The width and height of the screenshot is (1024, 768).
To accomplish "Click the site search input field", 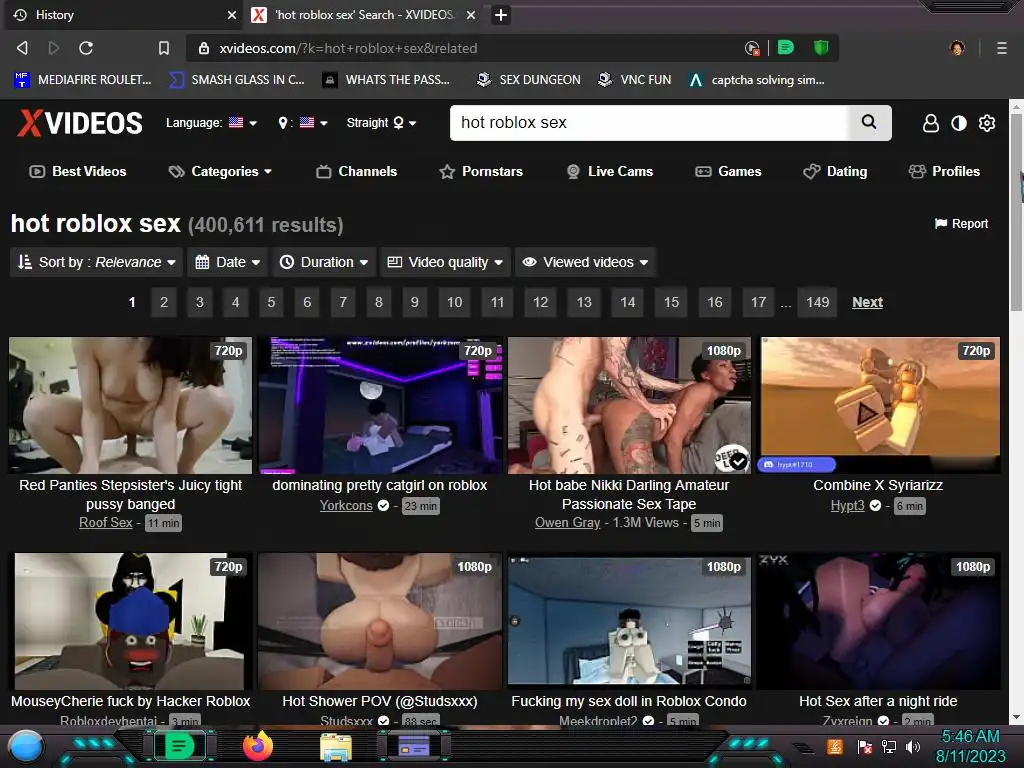I will pos(648,123).
